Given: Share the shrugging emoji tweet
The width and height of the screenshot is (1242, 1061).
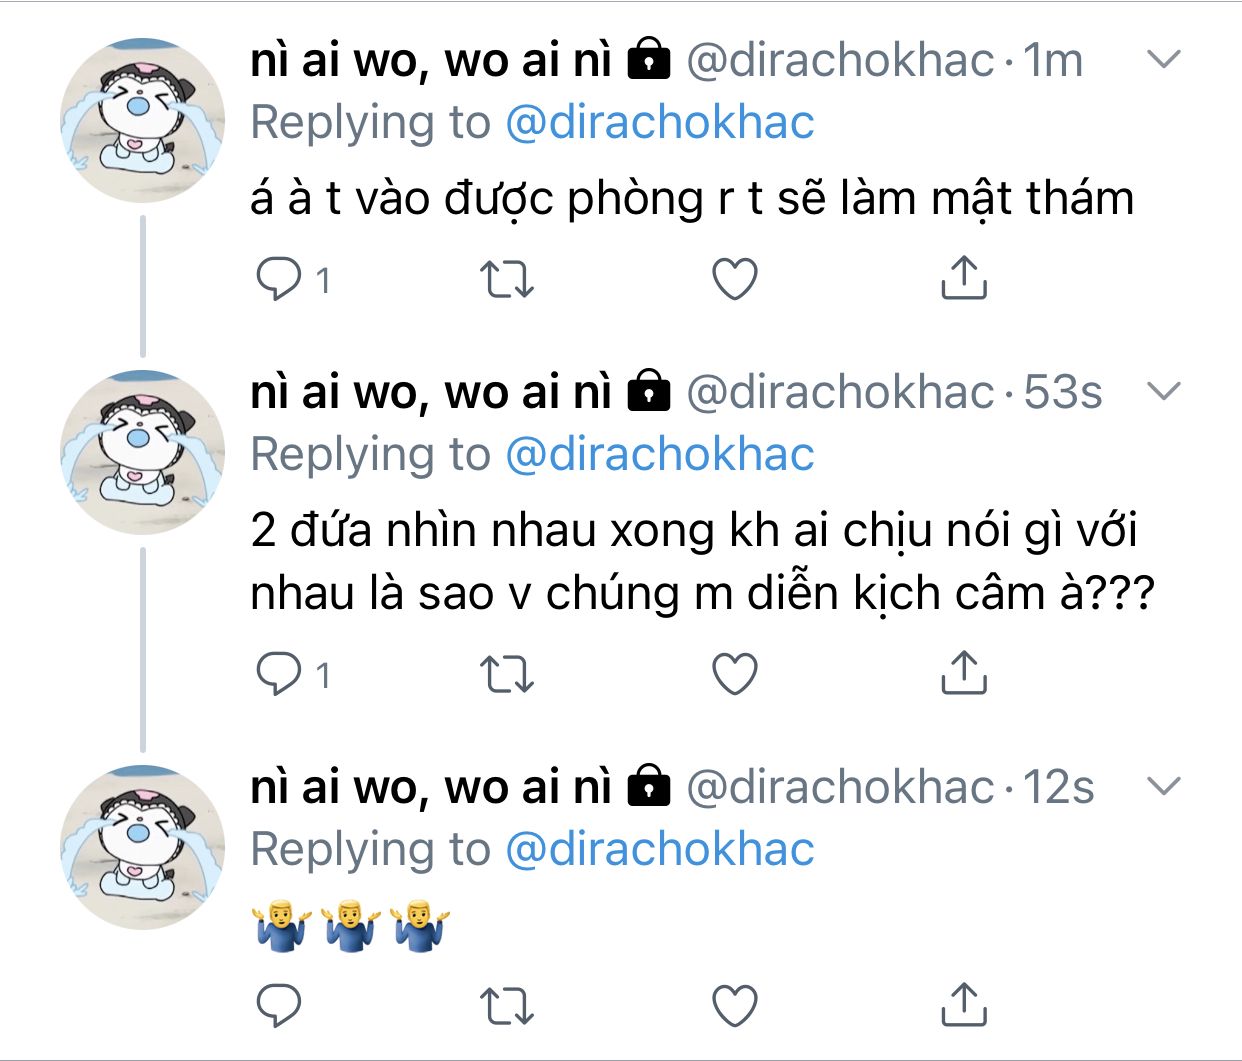Looking at the screenshot, I should [964, 1004].
